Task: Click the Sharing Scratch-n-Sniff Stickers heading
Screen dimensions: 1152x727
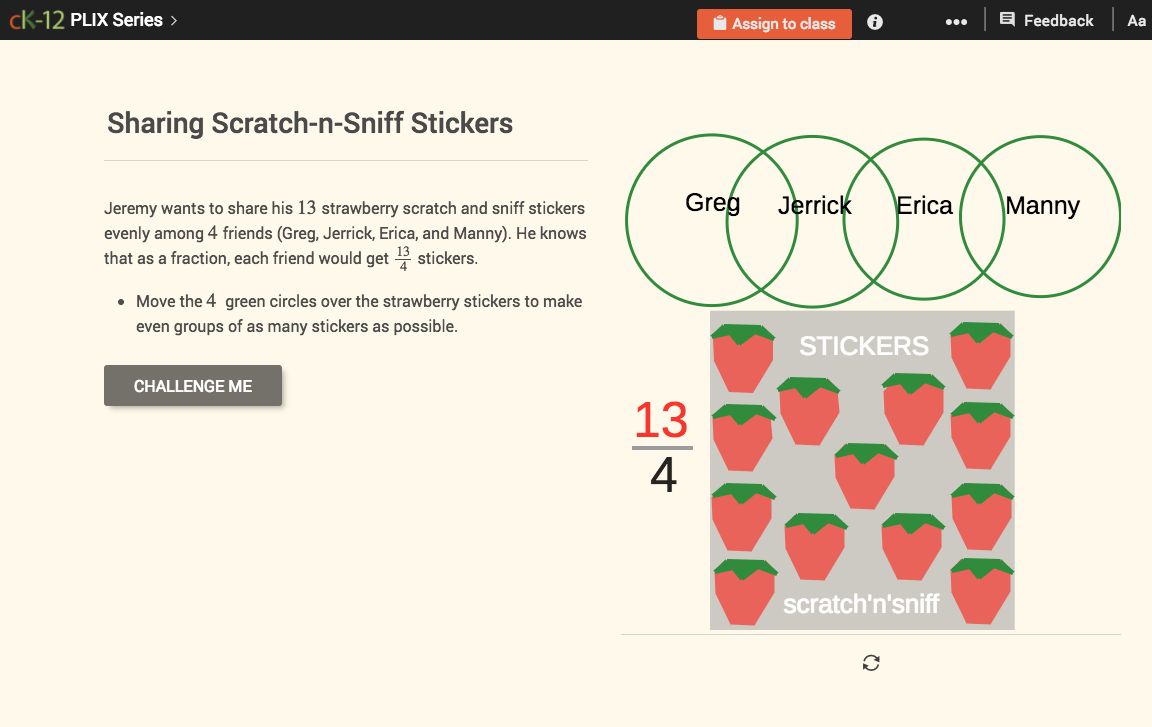Action: 310,123
